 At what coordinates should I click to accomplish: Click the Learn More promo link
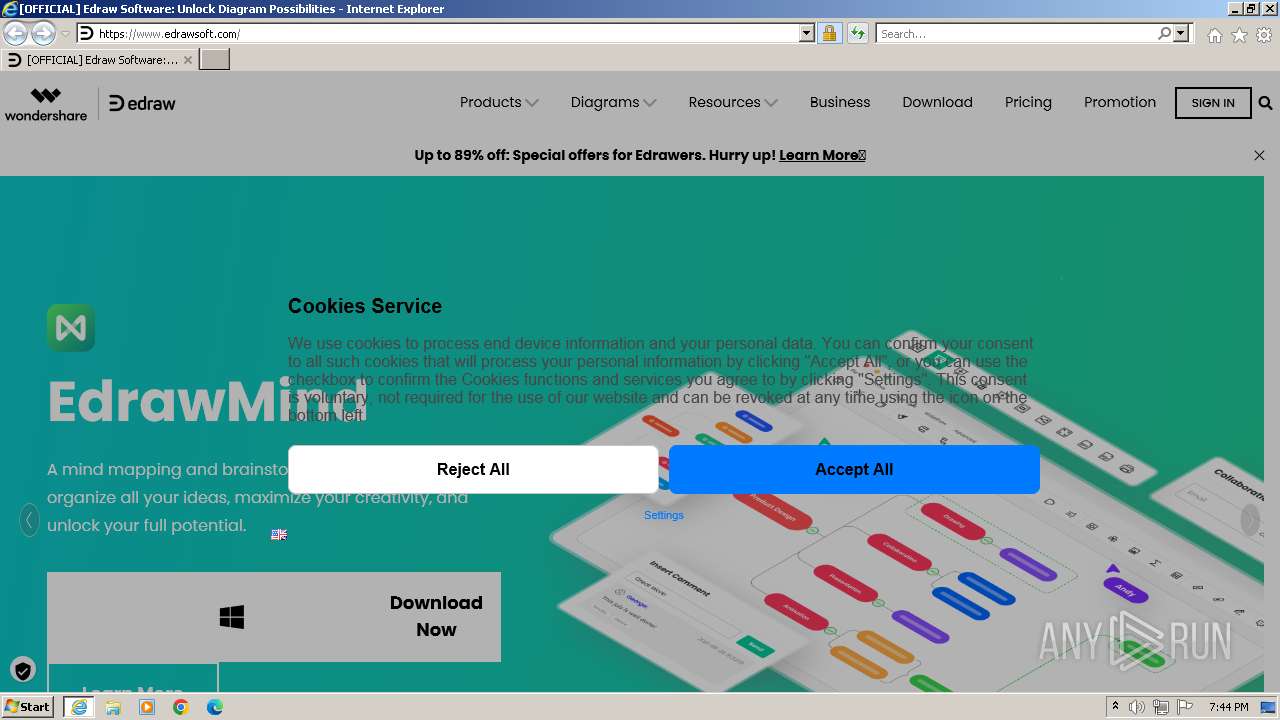(x=822, y=155)
